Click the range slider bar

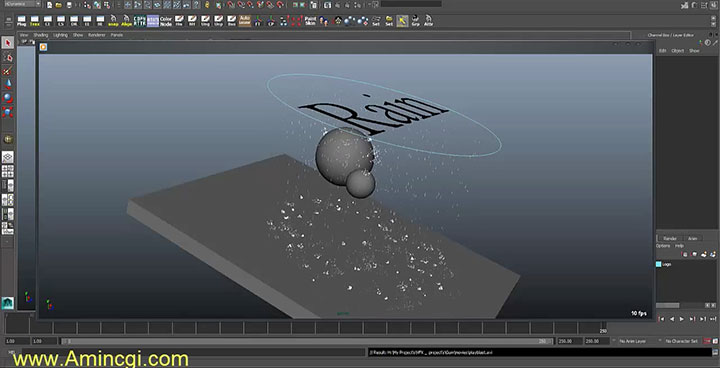[308, 341]
